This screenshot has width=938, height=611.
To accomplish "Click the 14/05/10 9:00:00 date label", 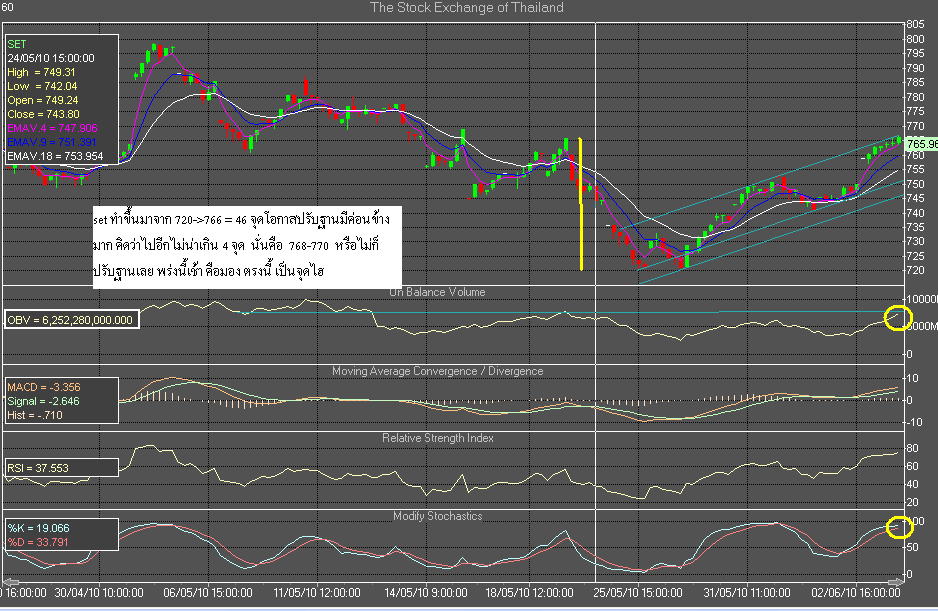I will coord(425,592).
